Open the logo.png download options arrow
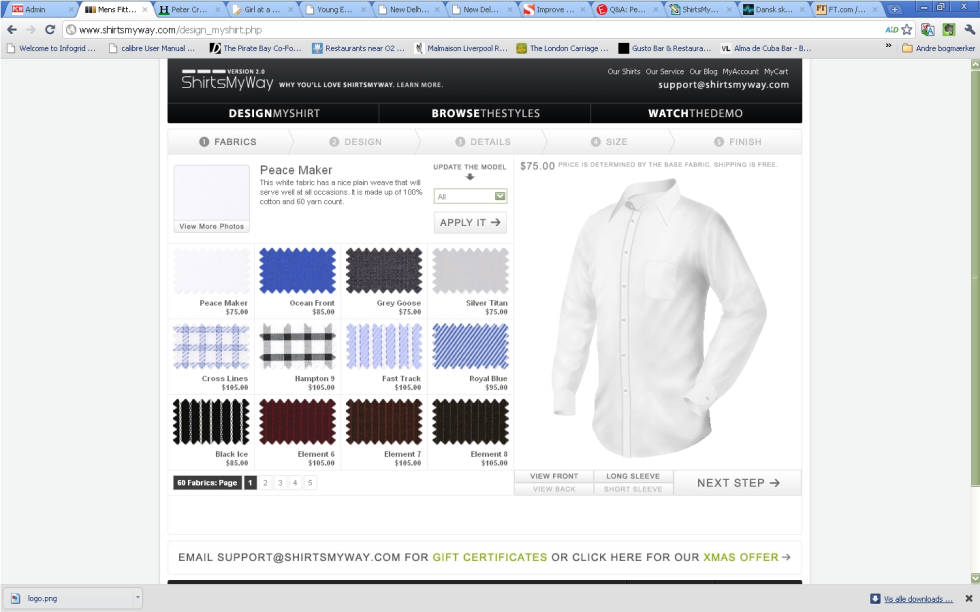The height and width of the screenshot is (612, 980). [137, 598]
